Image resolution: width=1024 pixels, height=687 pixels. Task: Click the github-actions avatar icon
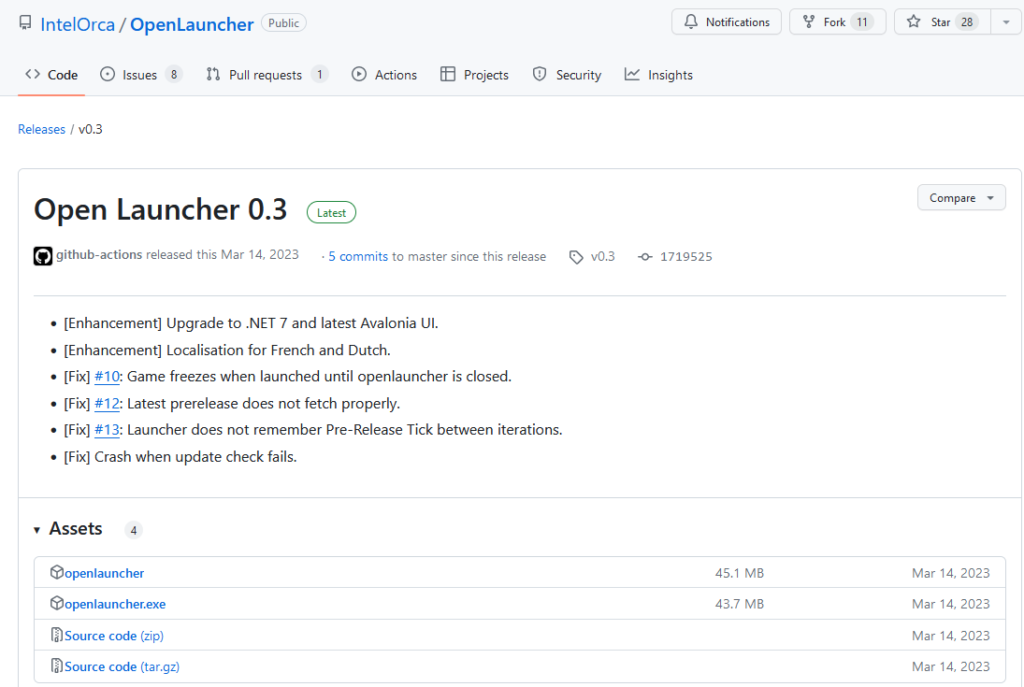(x=42, y=256)
